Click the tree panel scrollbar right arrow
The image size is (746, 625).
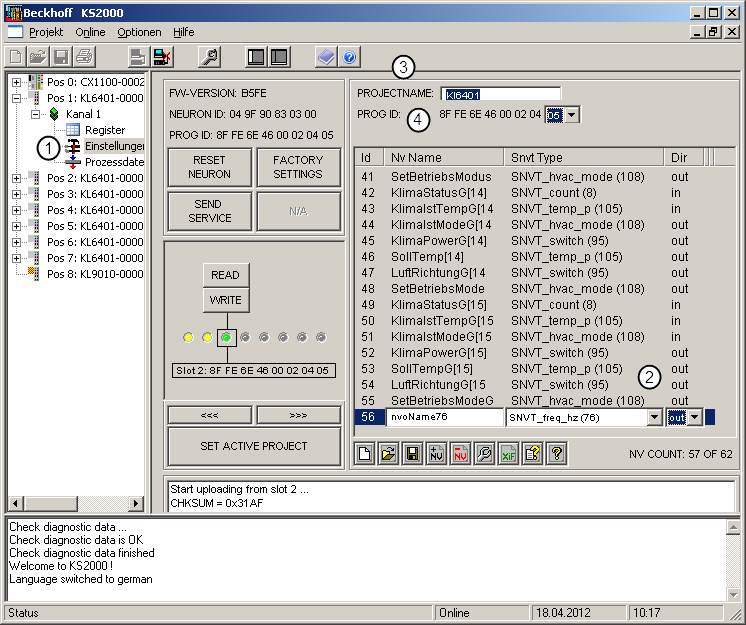point(136,503)
